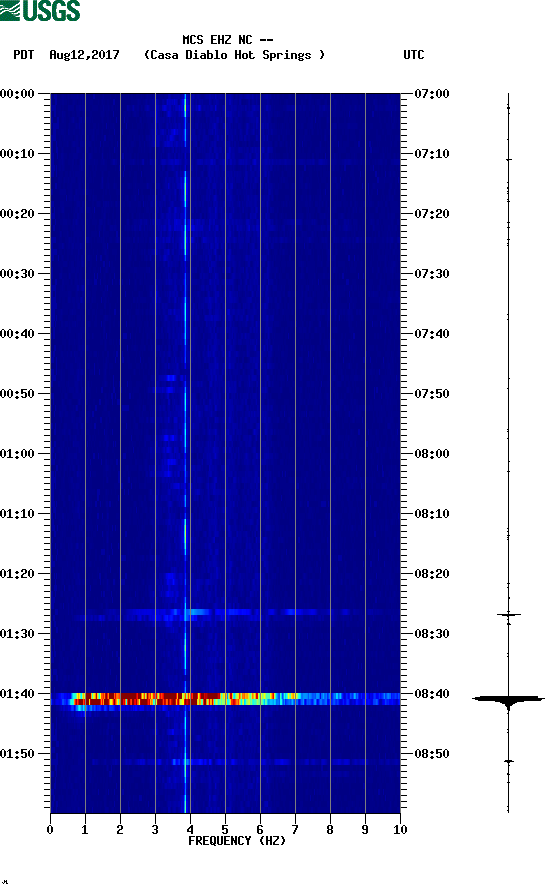Click PDT time label '01:50'

17,753
